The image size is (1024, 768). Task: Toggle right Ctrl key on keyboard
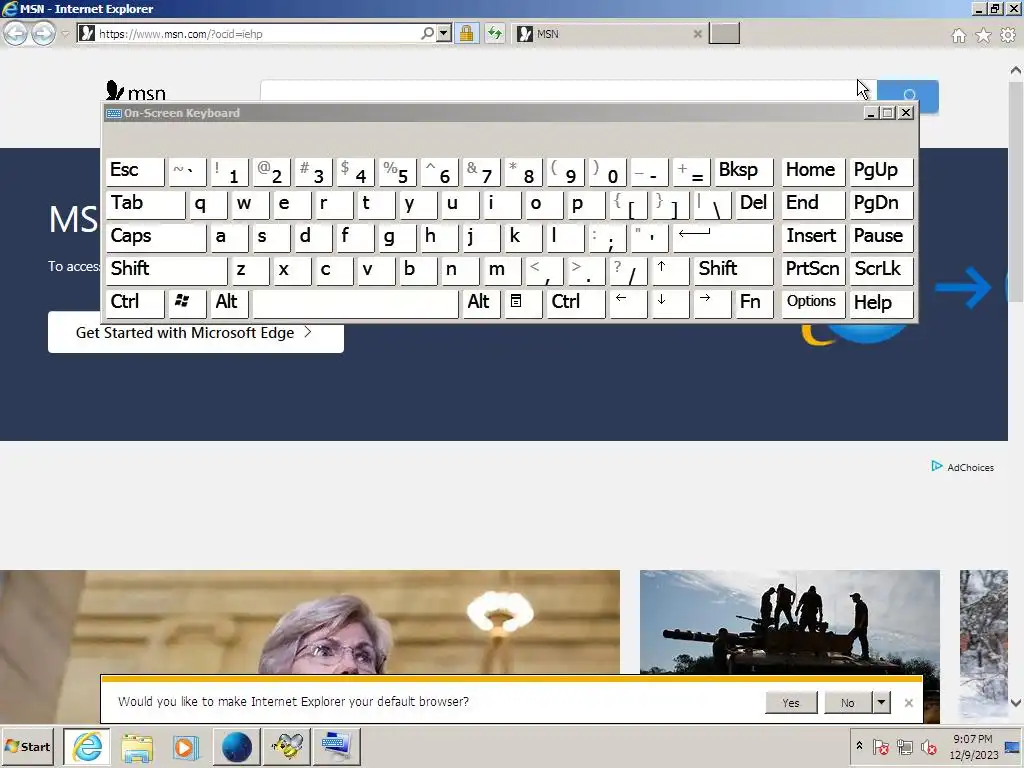tap(576, 303)
